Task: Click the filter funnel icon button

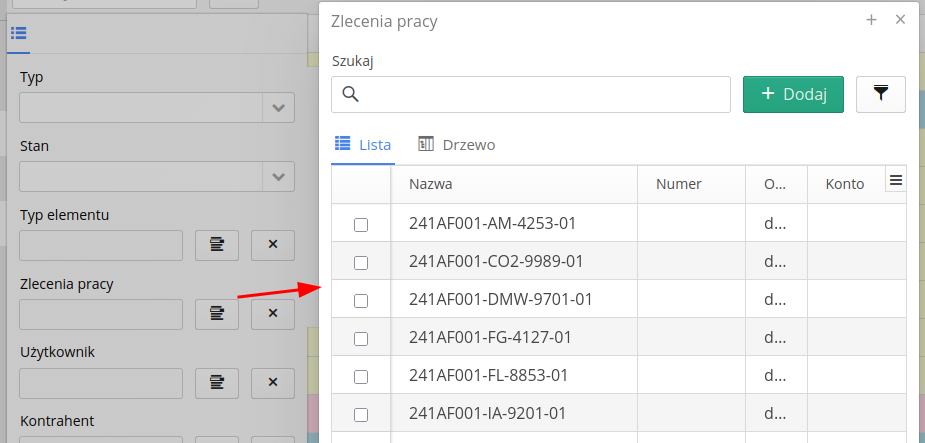Action: [880, 94]
